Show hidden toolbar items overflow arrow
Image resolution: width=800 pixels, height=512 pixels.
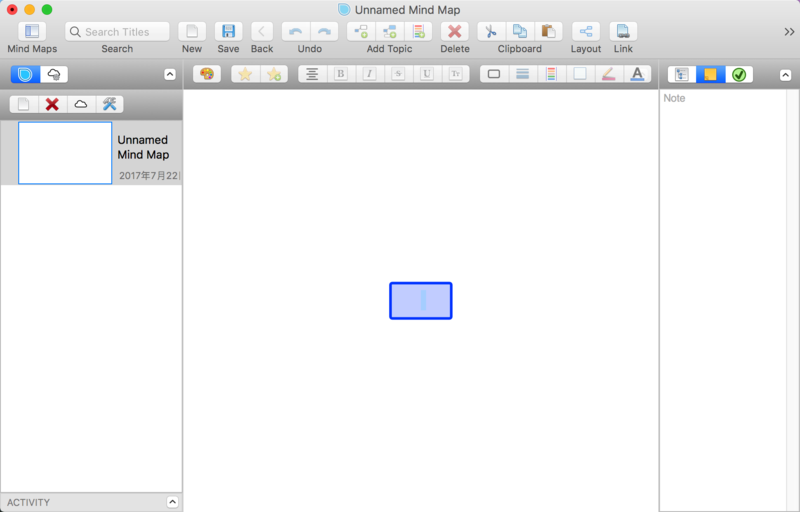tap(789, 32)
